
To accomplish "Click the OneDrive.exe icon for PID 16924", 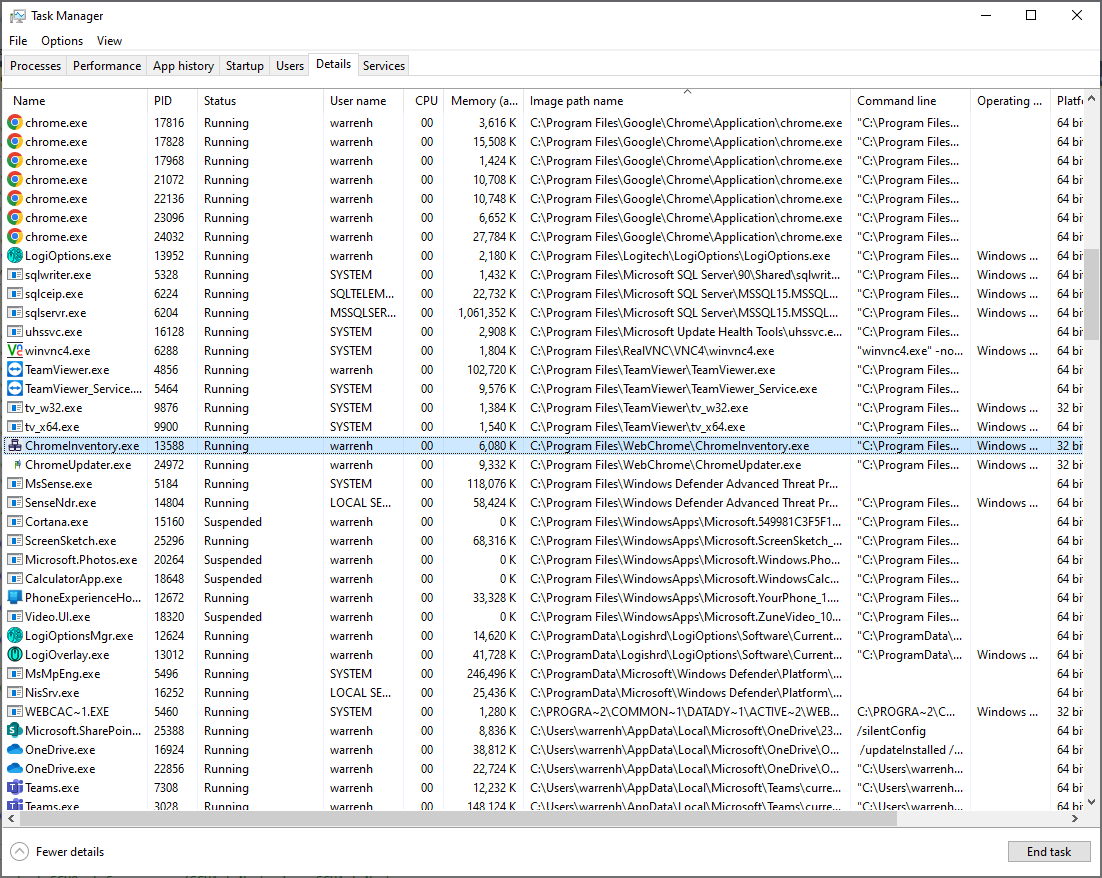I will (15, 749).
